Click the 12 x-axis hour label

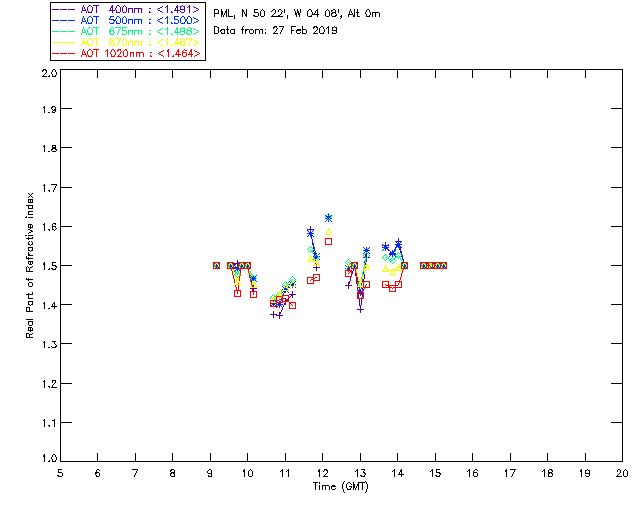click(x=322, y=473)
